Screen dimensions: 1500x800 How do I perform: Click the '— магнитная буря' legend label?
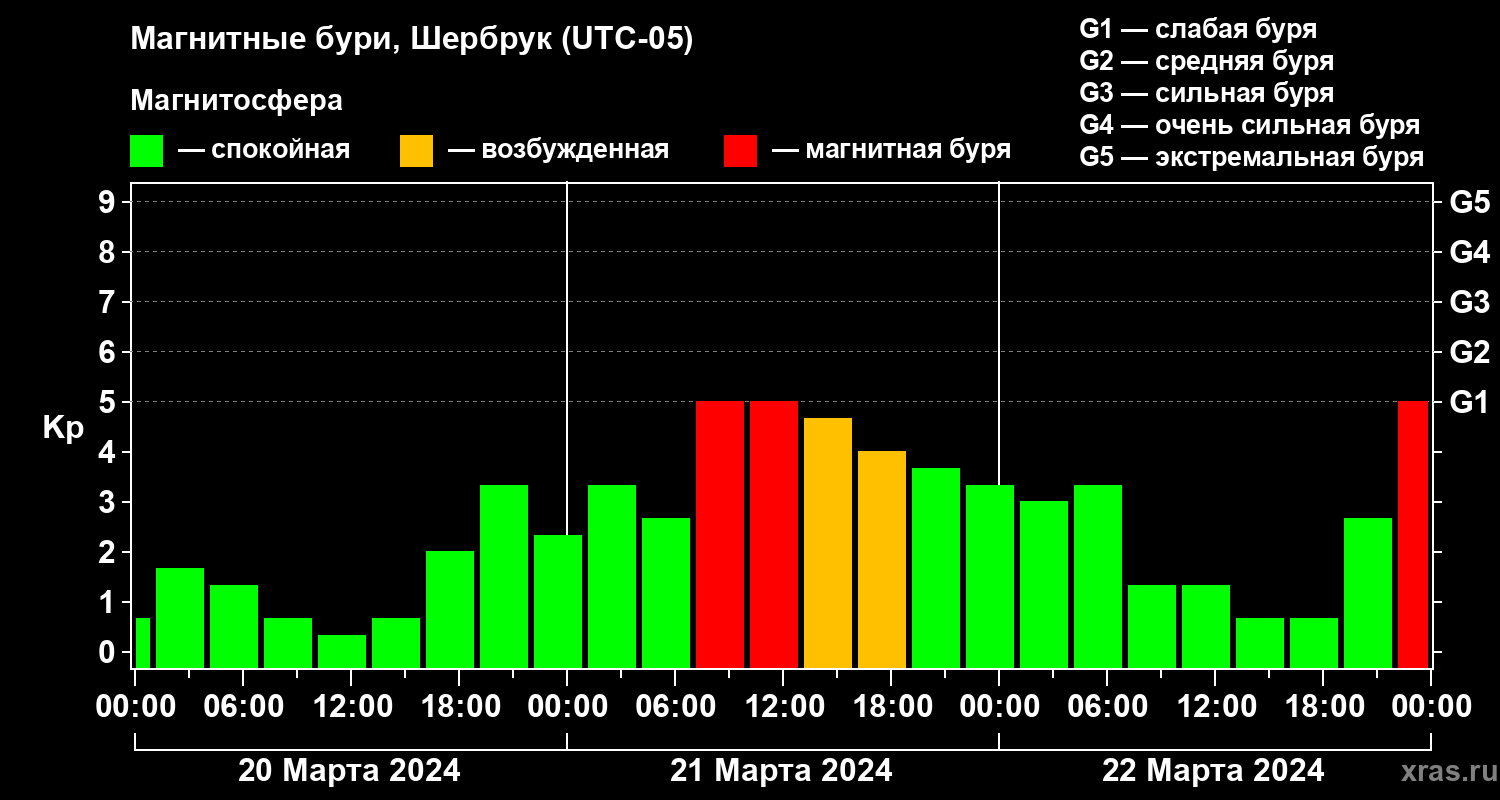pyautogui.click(x=891, y=150)
